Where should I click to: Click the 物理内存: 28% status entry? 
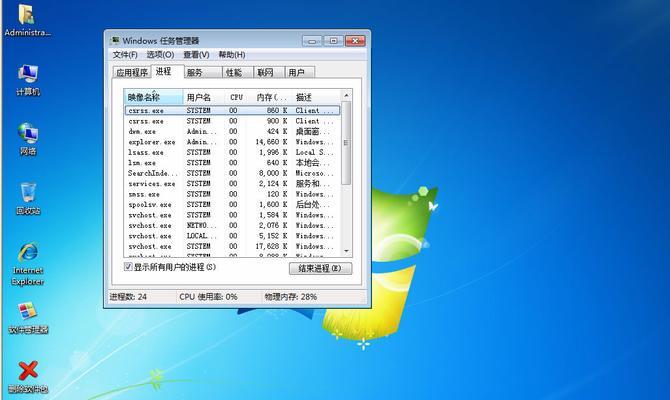tap(291, 297)
